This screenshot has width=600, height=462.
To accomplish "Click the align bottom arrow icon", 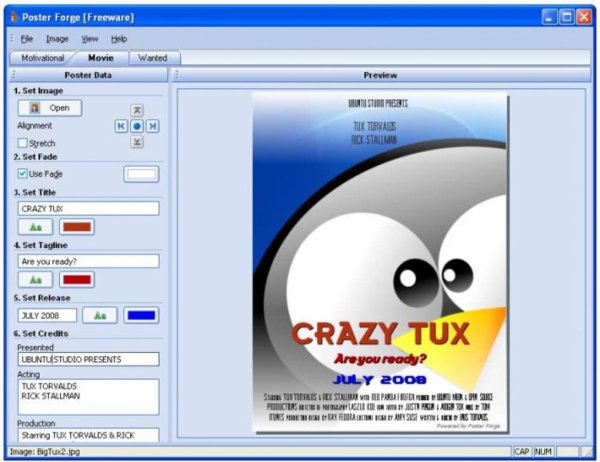I will [x=137, y=142].
